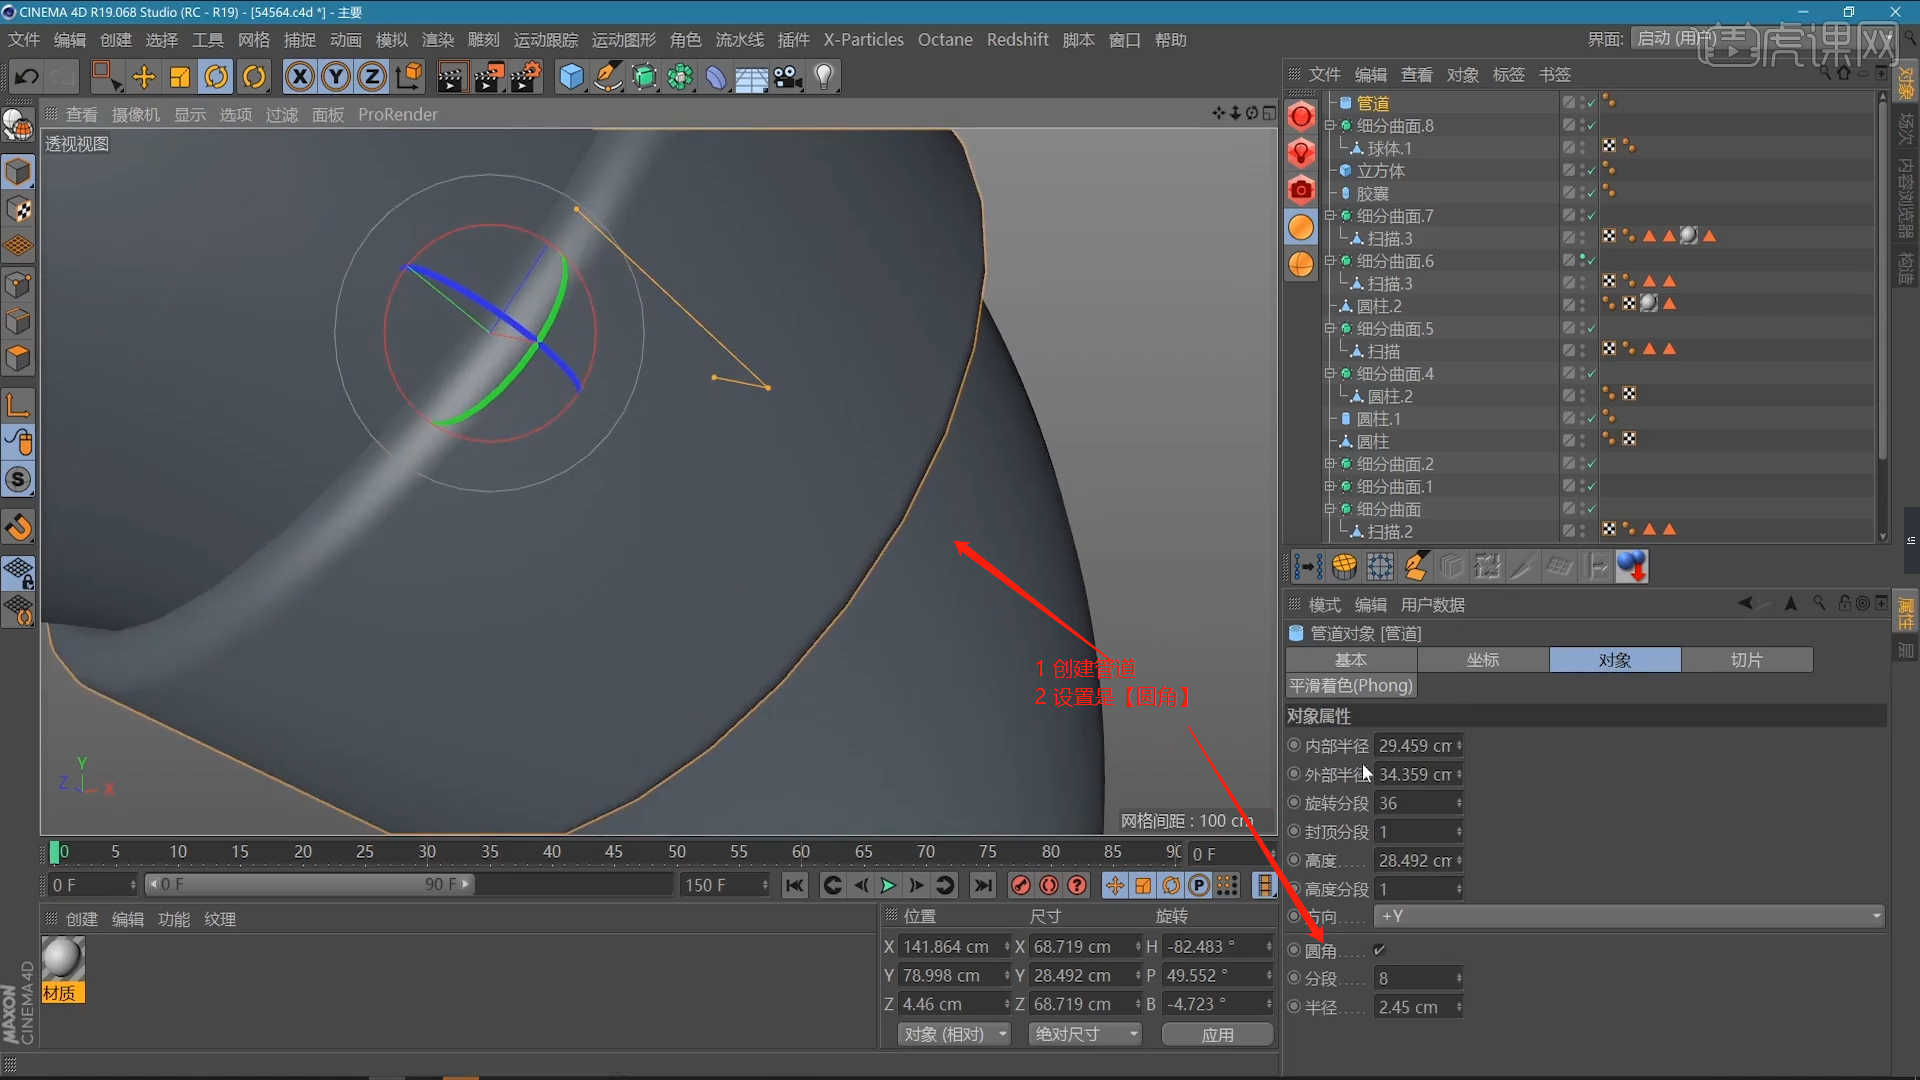The height and width of the screenshot is (1080, 1920).
Task: Click the Undo arrow icon
Action: [x=27, y=77]
